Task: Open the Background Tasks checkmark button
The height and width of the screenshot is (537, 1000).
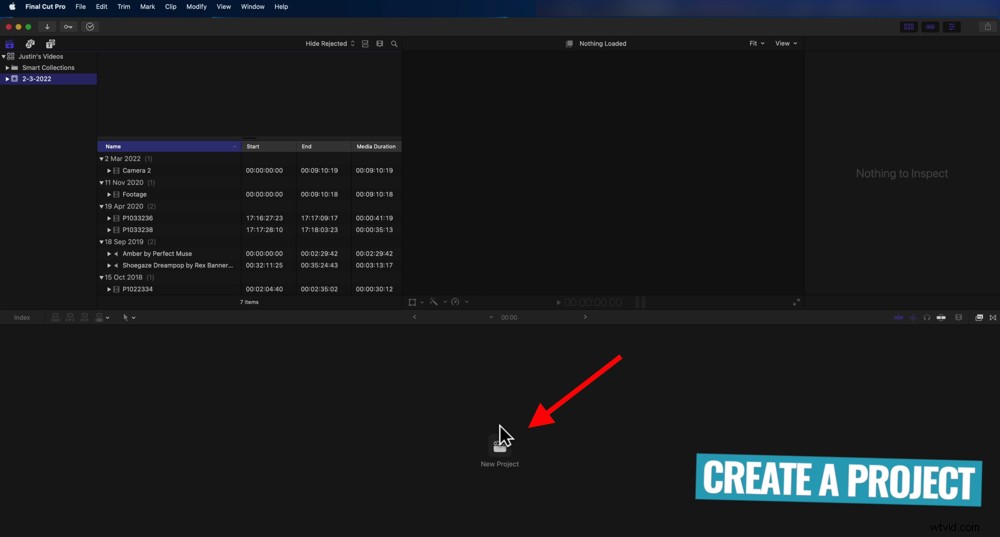Action: click(x=90, y=27)
